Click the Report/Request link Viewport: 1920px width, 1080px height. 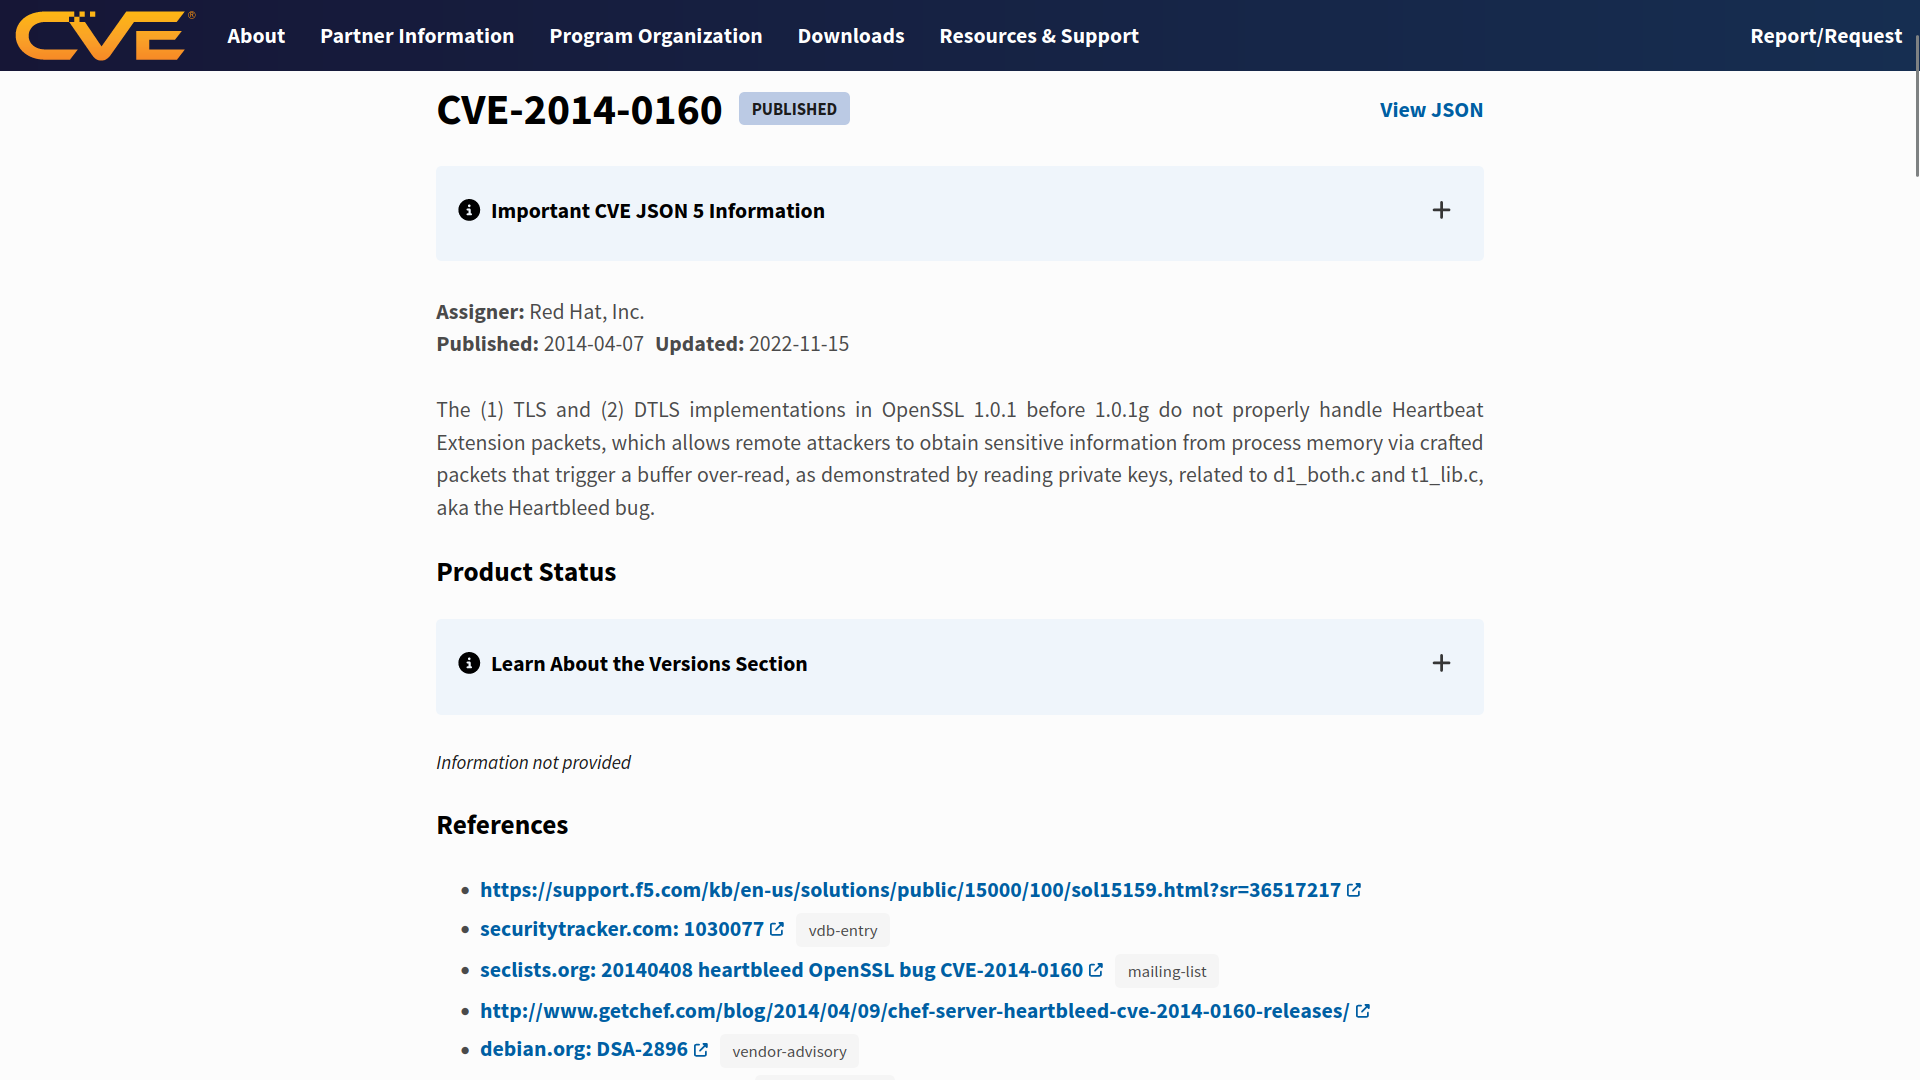1826,36
